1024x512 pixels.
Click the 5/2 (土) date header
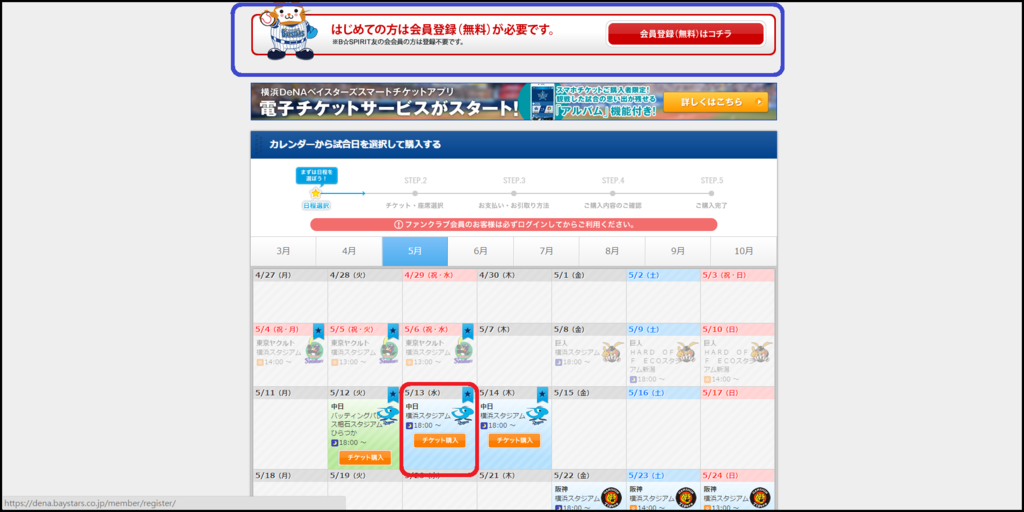[663, 275]
